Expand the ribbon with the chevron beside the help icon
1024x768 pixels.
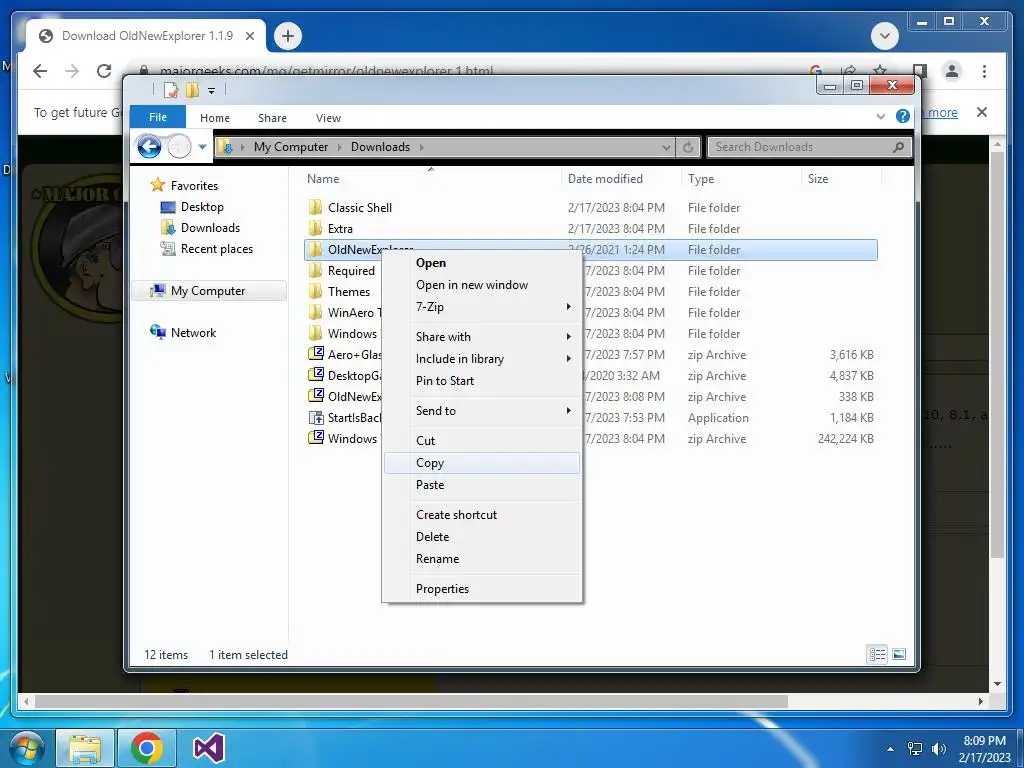pos(880,117)
